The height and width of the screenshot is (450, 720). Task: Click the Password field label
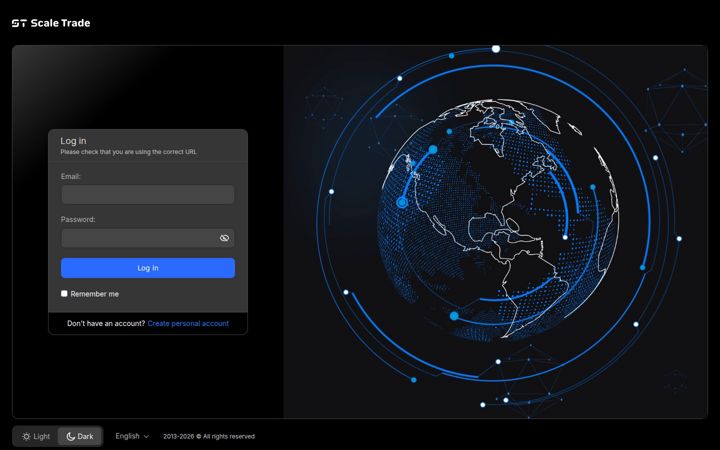point(78,219)
